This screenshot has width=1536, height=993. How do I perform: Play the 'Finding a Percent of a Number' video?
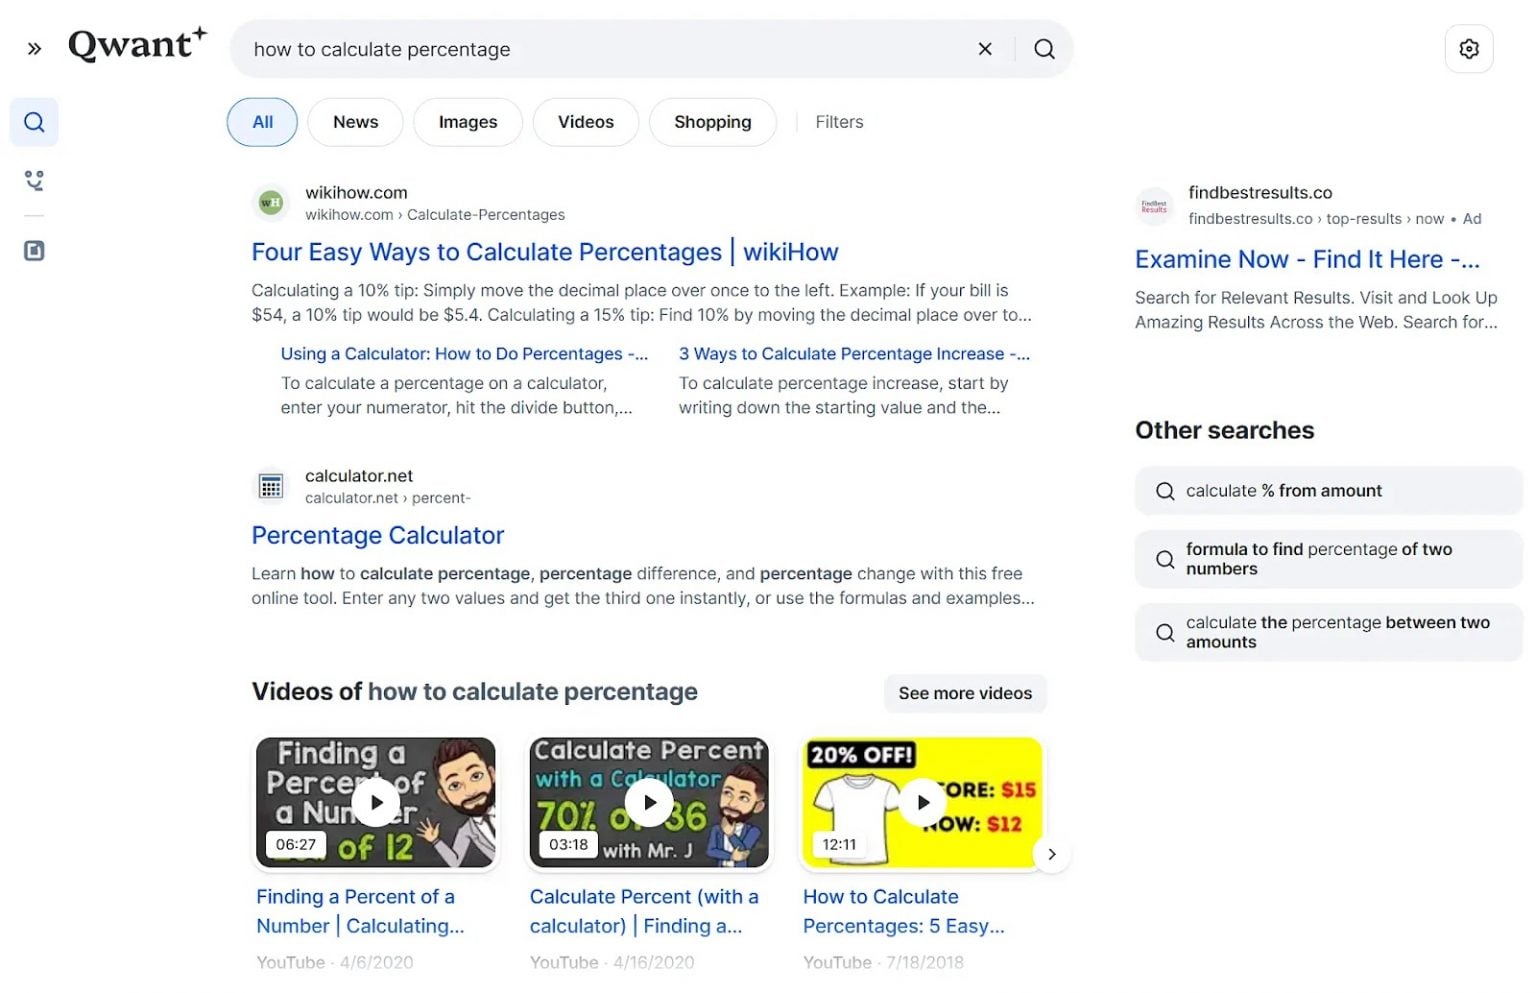(375, 802)
